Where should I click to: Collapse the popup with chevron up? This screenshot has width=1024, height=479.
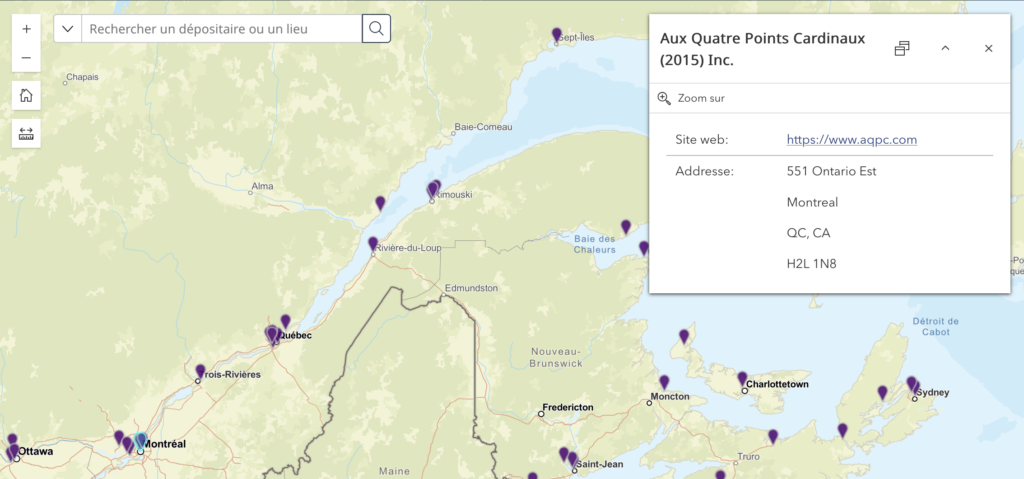[x=945, y=48]
